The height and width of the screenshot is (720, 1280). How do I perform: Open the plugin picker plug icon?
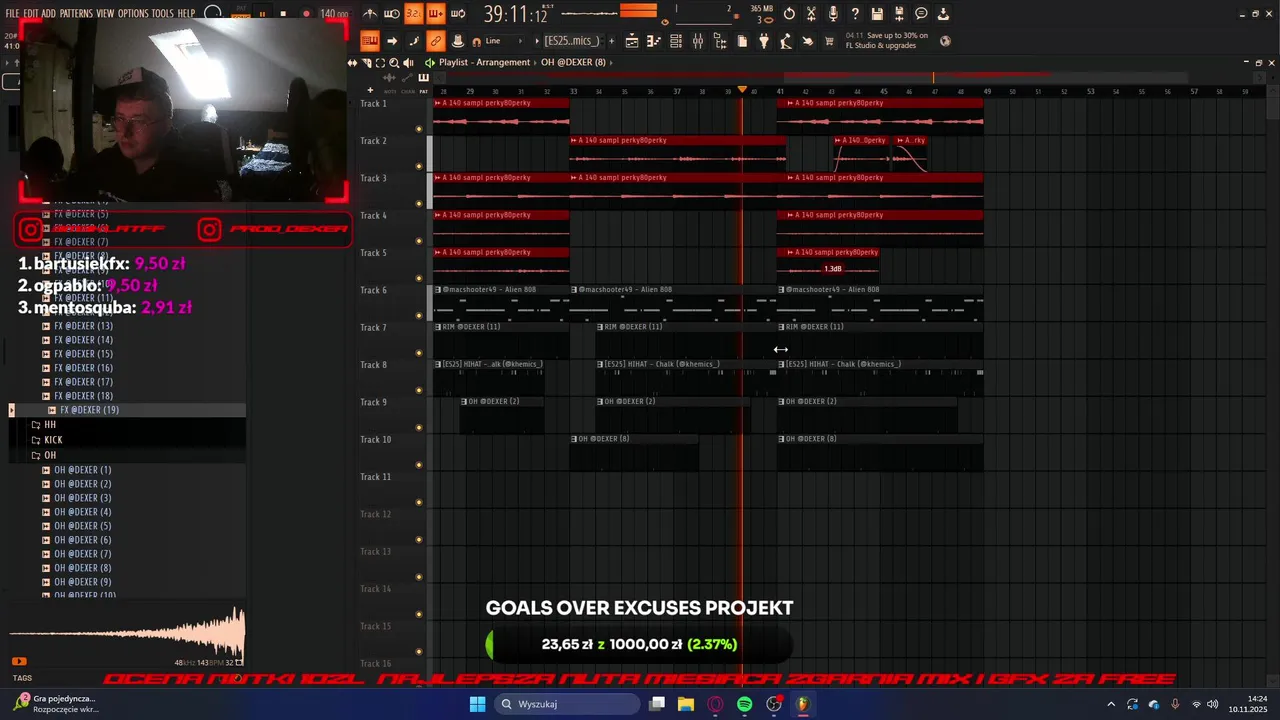pos(764,41)
